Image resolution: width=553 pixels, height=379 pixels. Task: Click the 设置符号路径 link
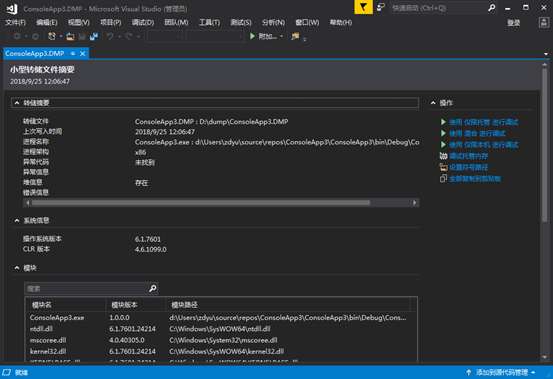468,167
